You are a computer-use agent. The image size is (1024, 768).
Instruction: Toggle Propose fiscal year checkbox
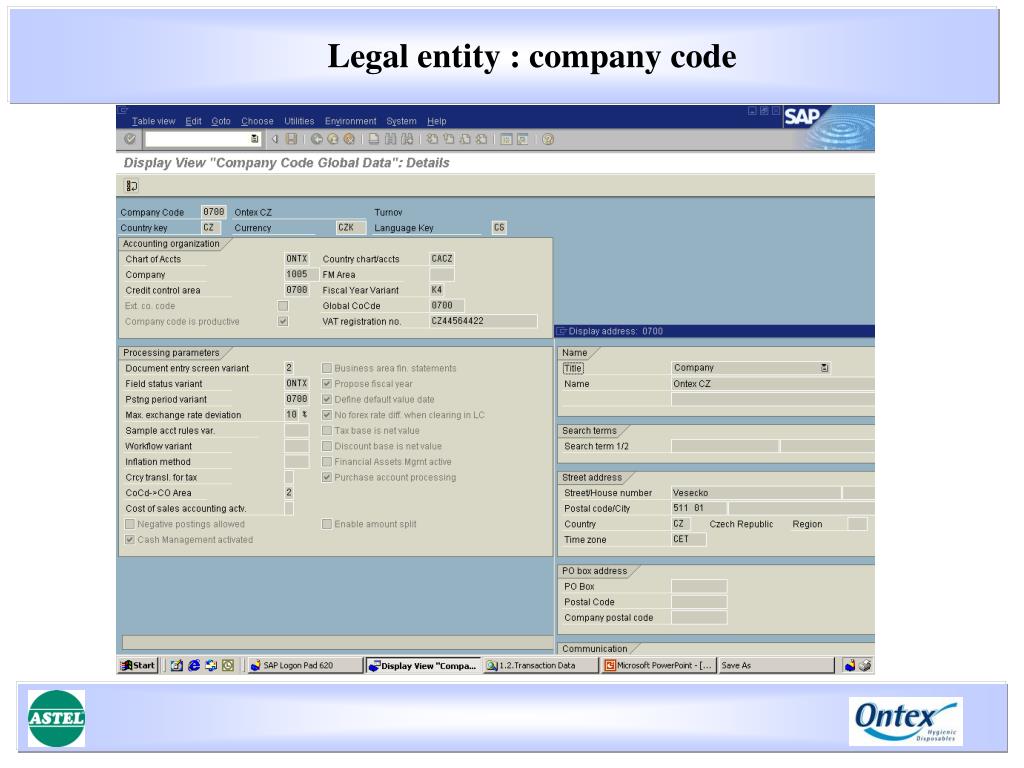tap(327, 384)
